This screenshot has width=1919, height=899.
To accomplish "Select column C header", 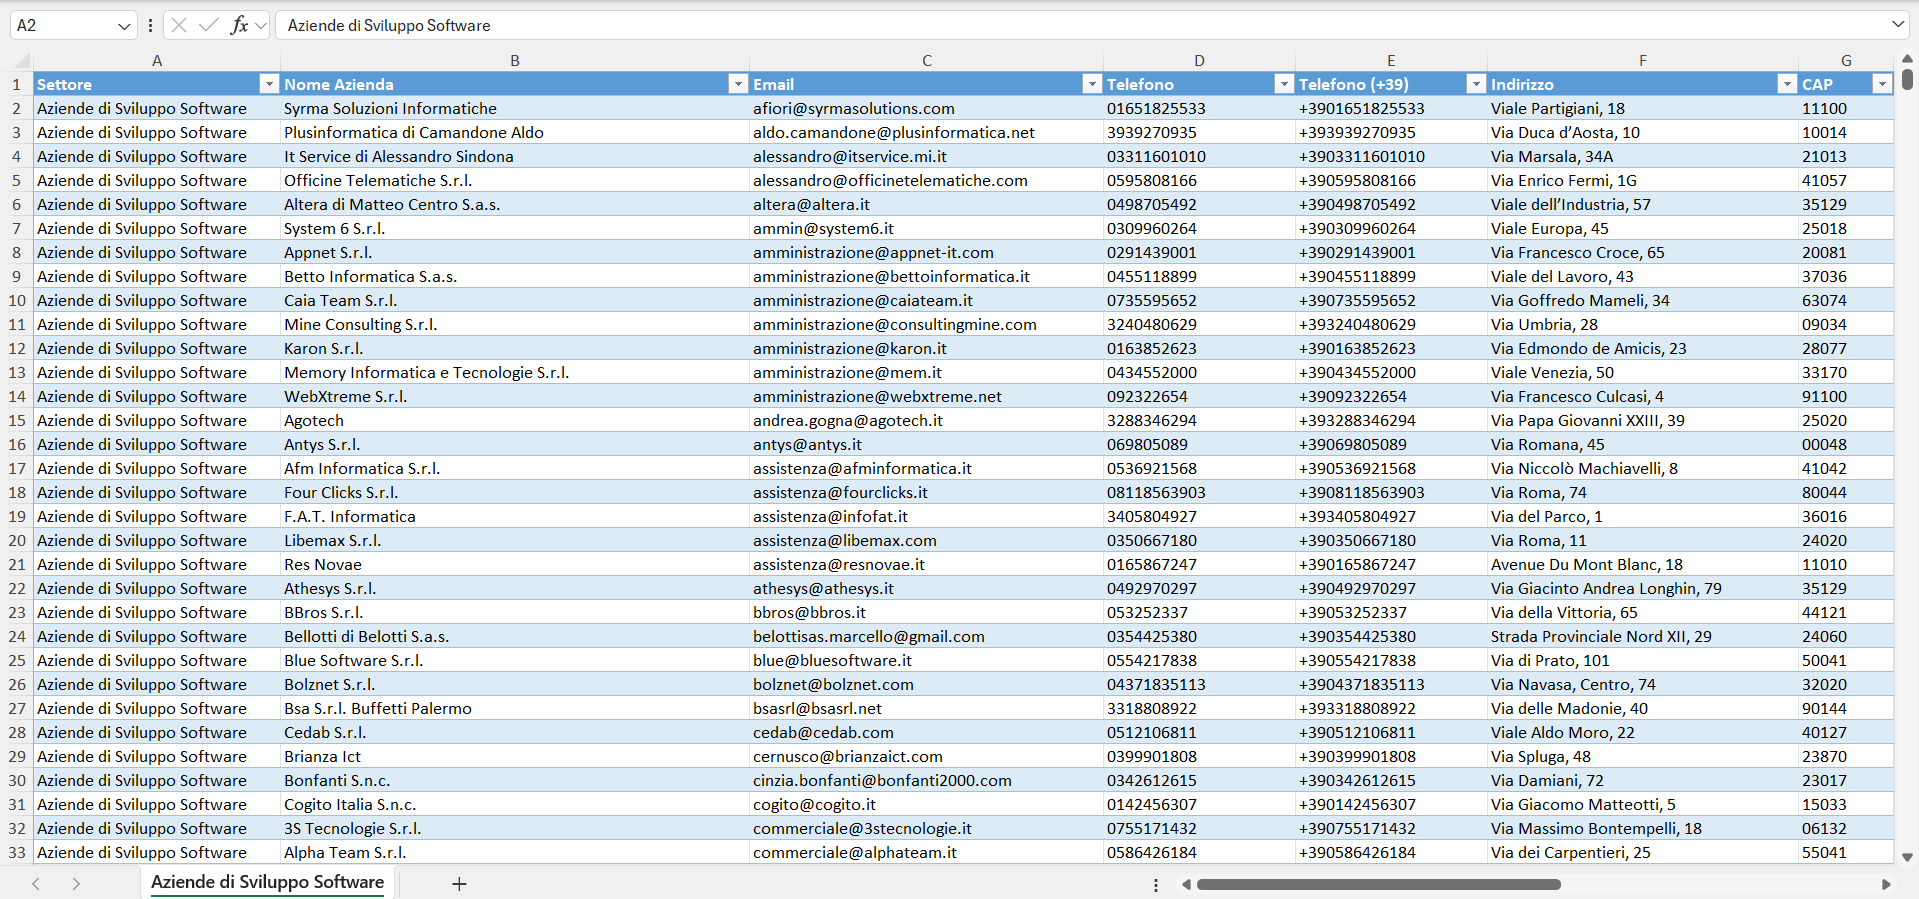I will 927,61.
